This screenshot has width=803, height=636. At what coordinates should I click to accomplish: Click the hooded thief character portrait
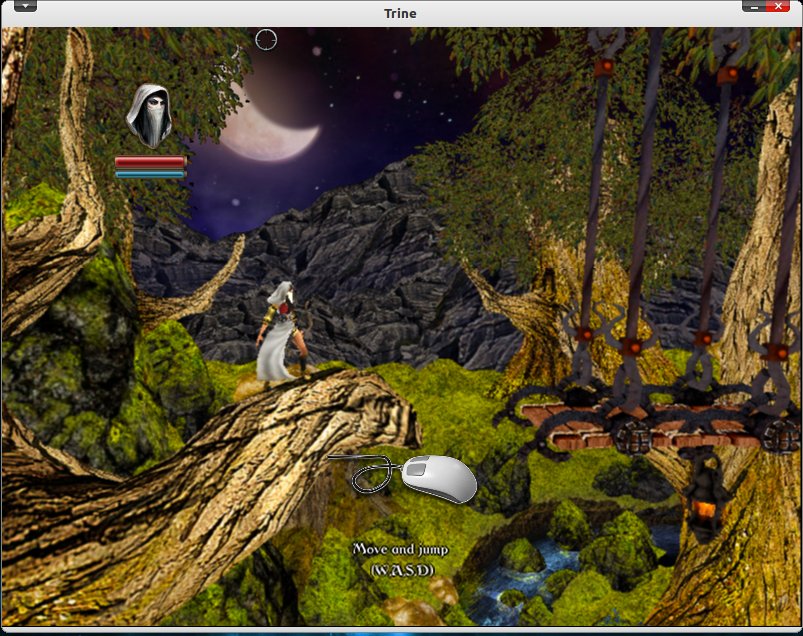[x=149, y=116]
